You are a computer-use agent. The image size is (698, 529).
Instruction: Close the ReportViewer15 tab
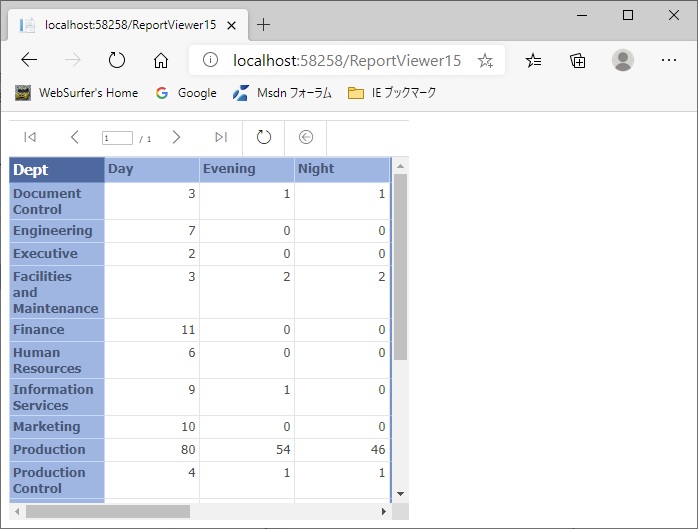click(231, 25)
